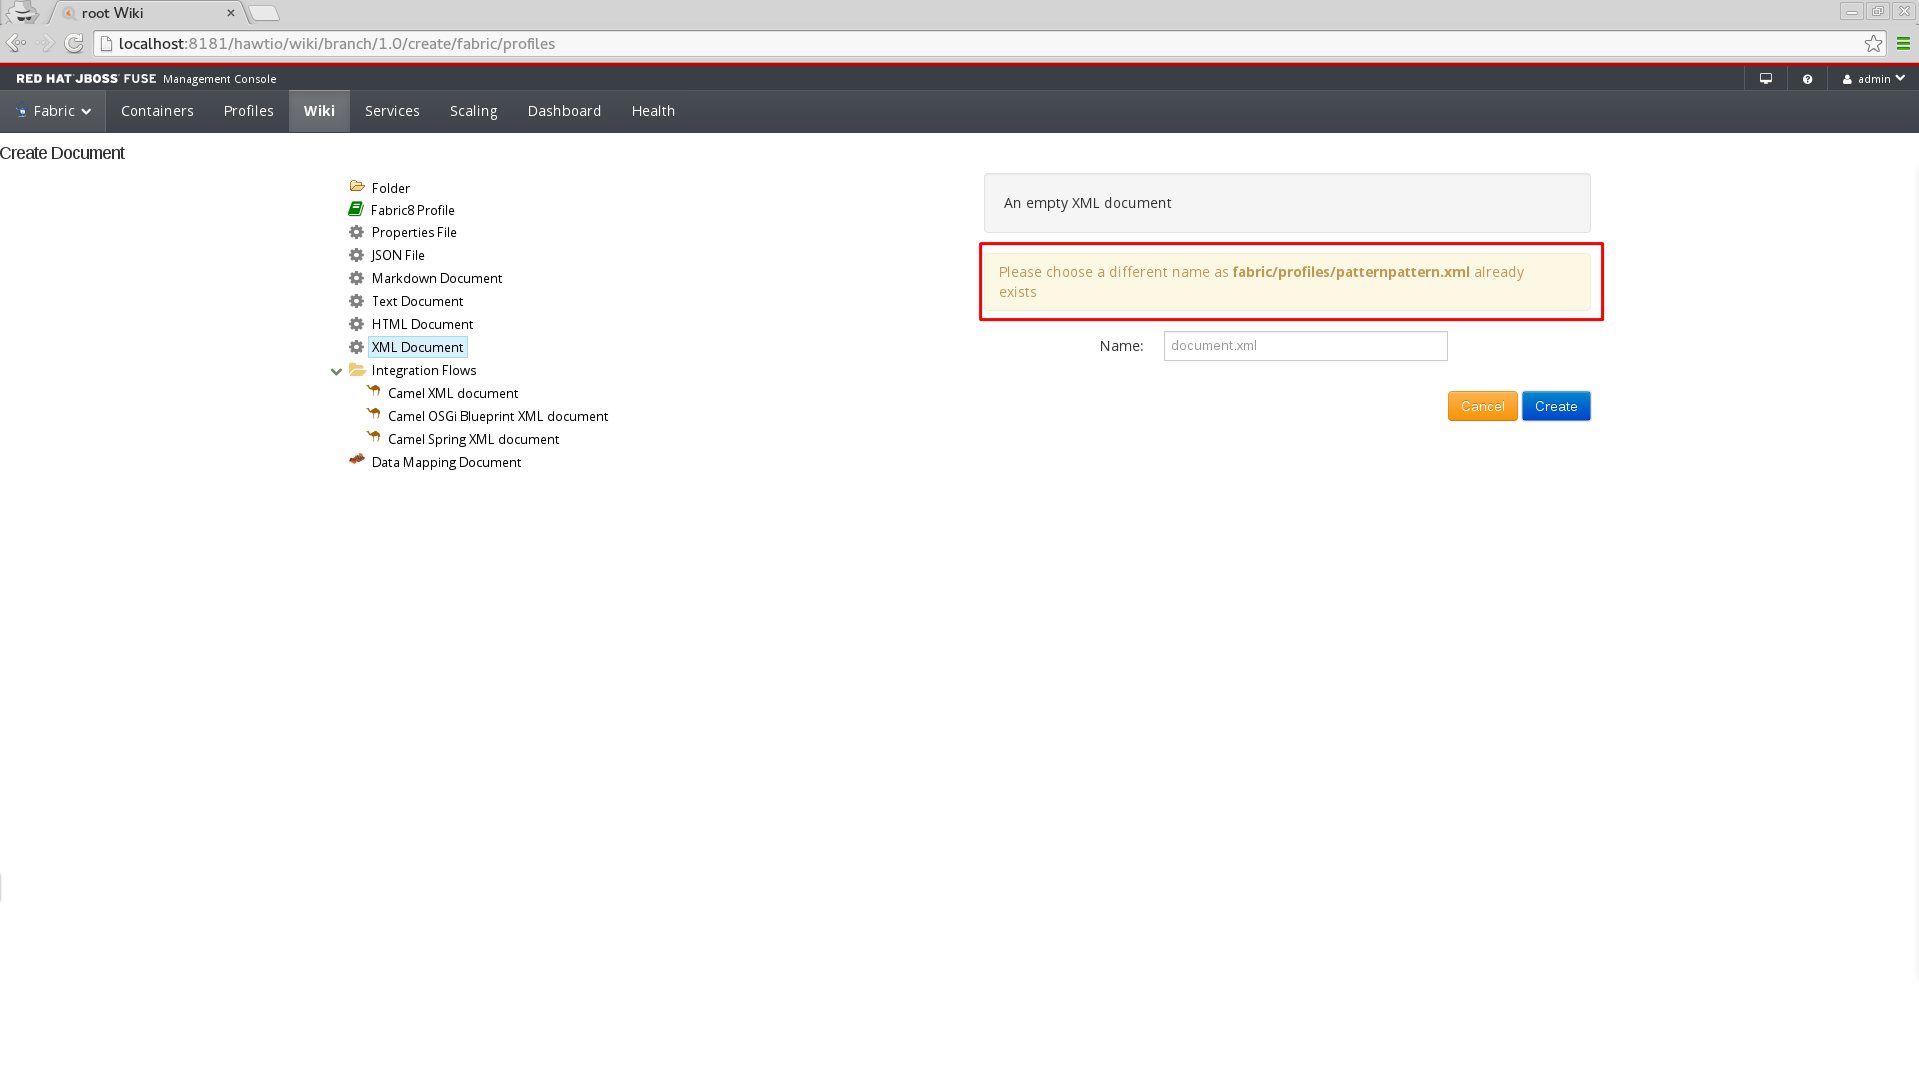Image resolution: width=1919 pixels, height=1080 pixels.
Task: Switch to the Profiles tab
Action: [249, 111]
